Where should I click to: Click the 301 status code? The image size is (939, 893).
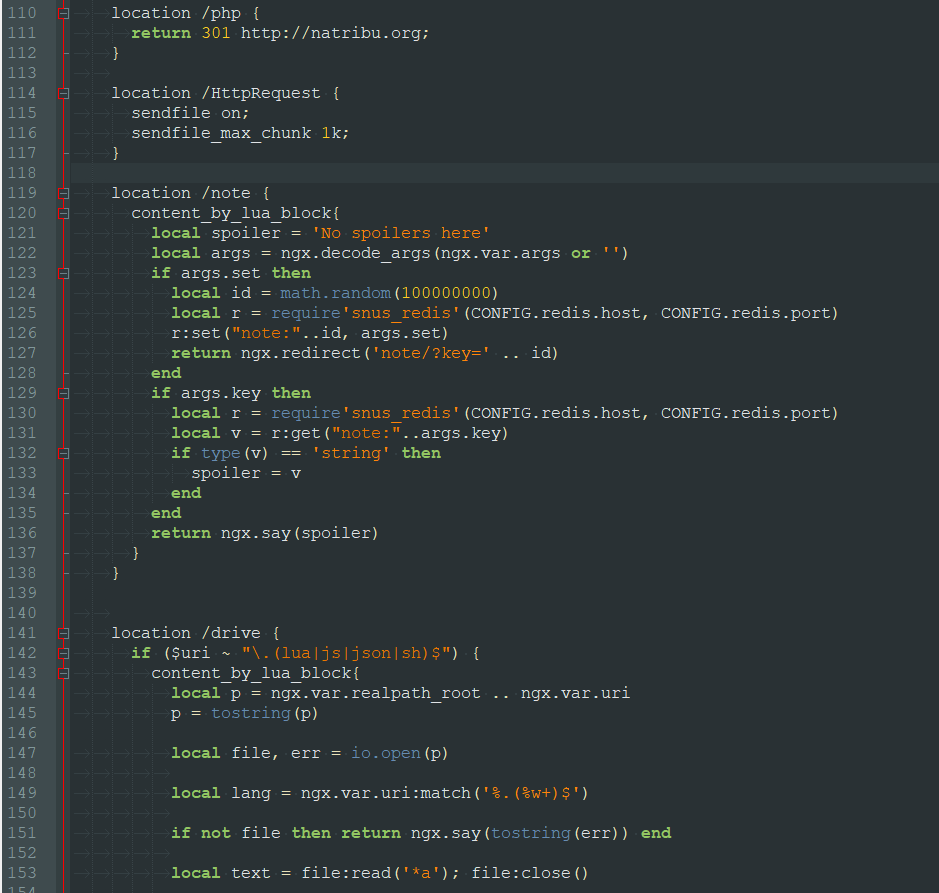[216, 33]
